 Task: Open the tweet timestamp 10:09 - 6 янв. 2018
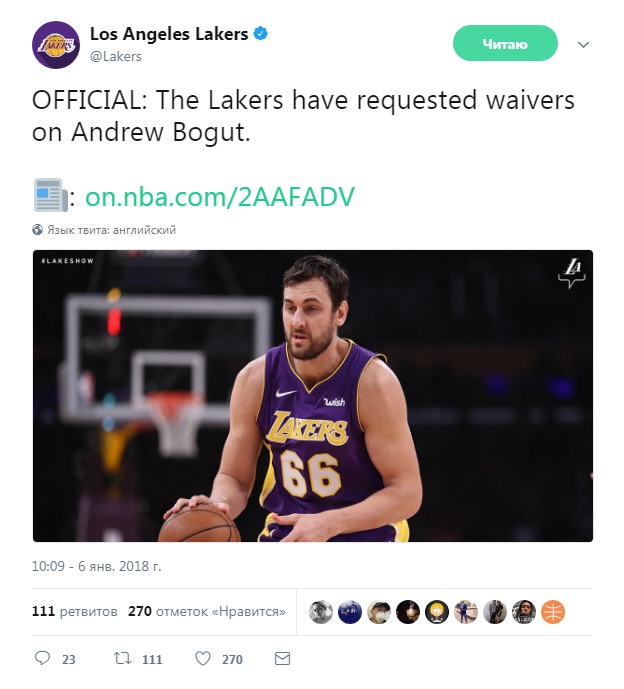pos(97,566)
